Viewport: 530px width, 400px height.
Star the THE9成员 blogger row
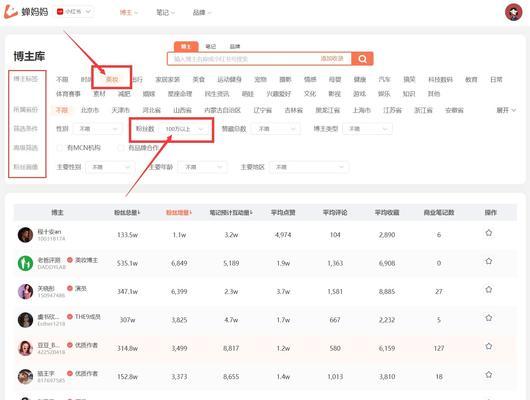[x=488, y=318]
